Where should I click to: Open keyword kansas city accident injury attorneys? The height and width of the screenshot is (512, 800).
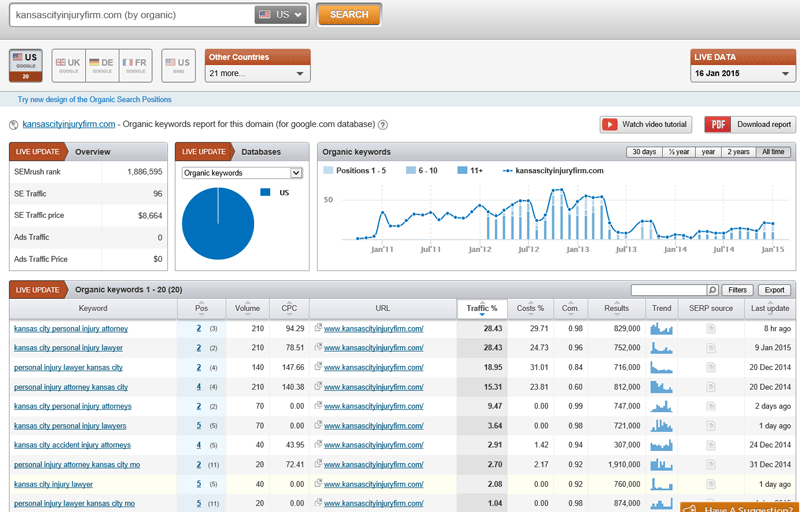[72, 445]
